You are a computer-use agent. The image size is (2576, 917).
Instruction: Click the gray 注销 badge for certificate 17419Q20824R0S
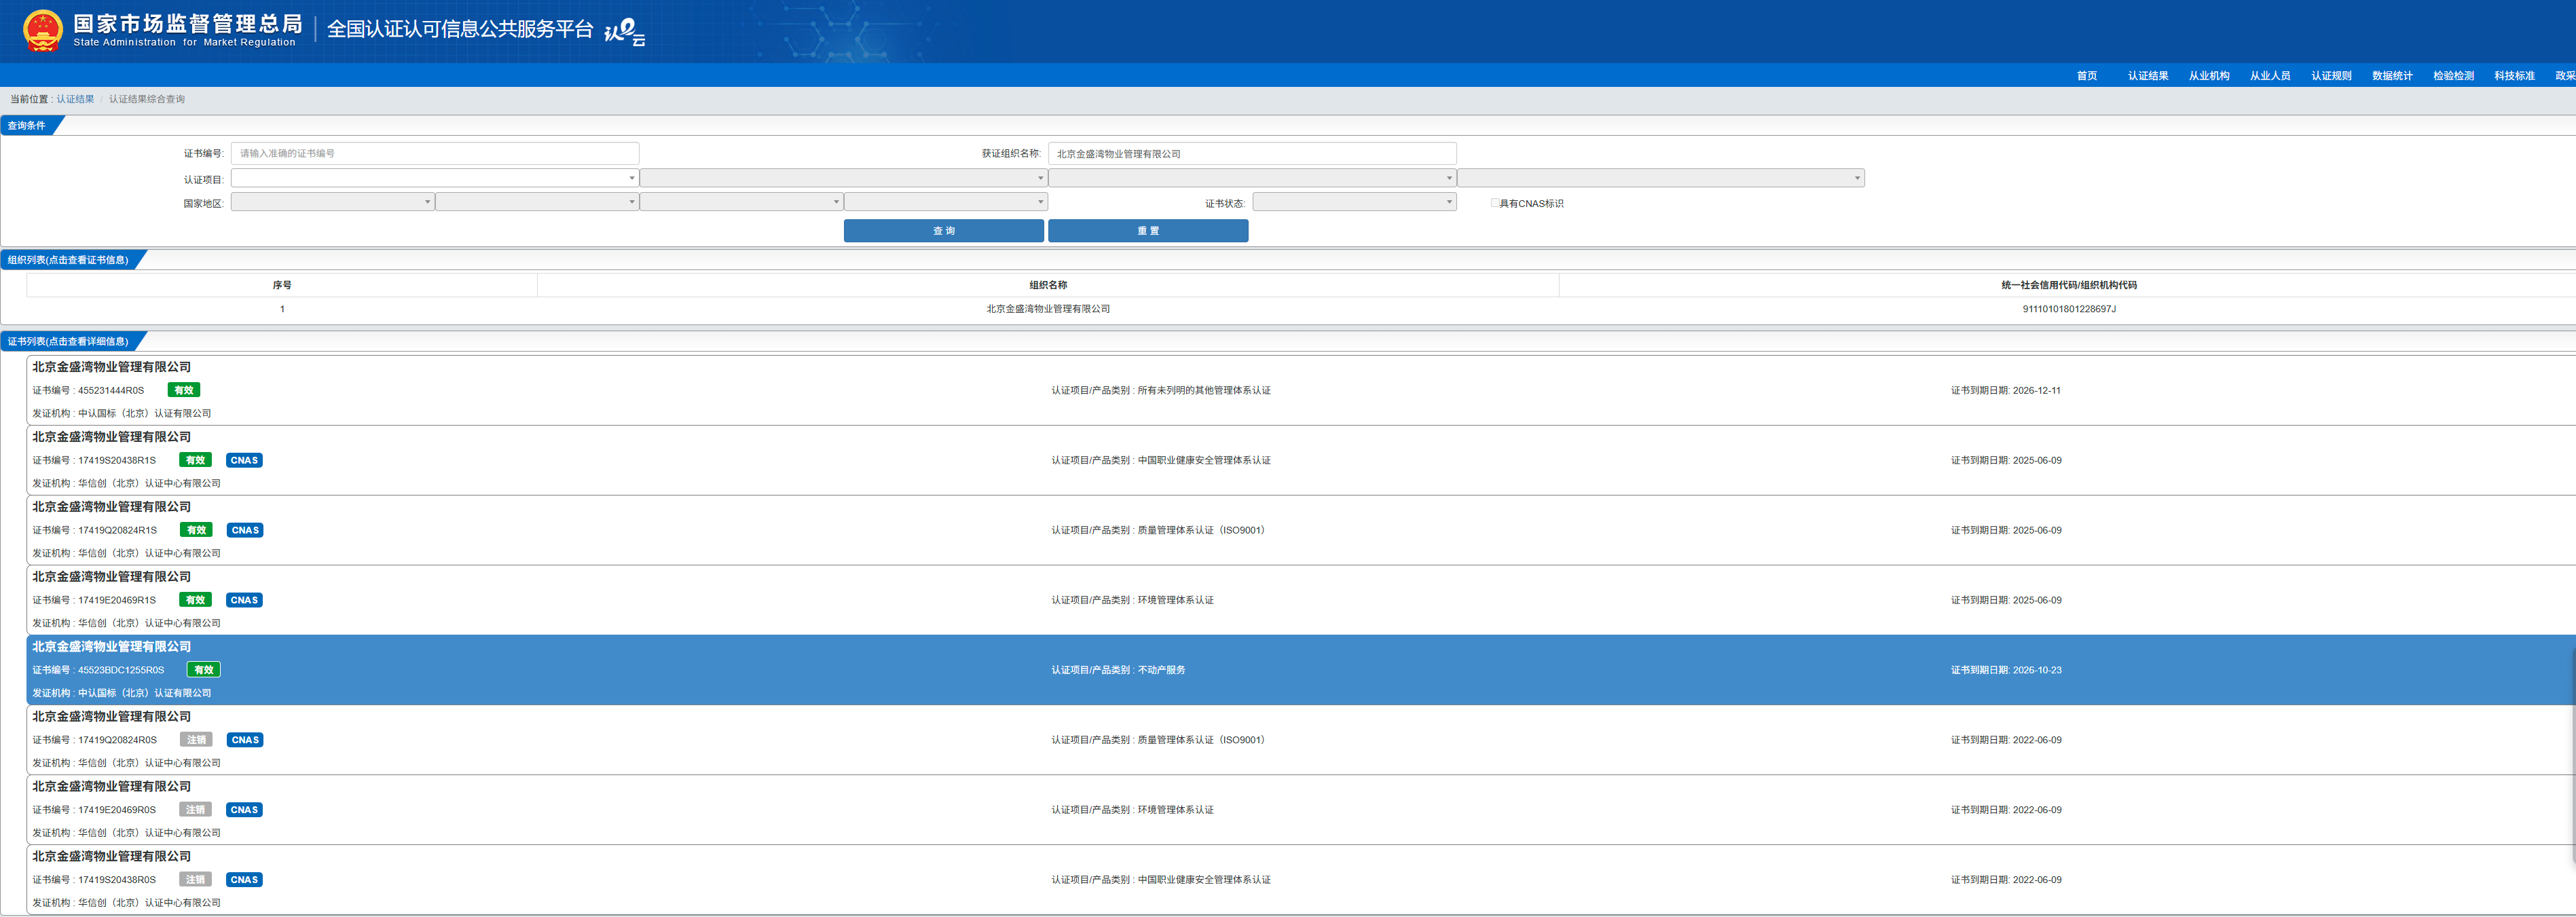pyautogui.click(x=196, y=740)
